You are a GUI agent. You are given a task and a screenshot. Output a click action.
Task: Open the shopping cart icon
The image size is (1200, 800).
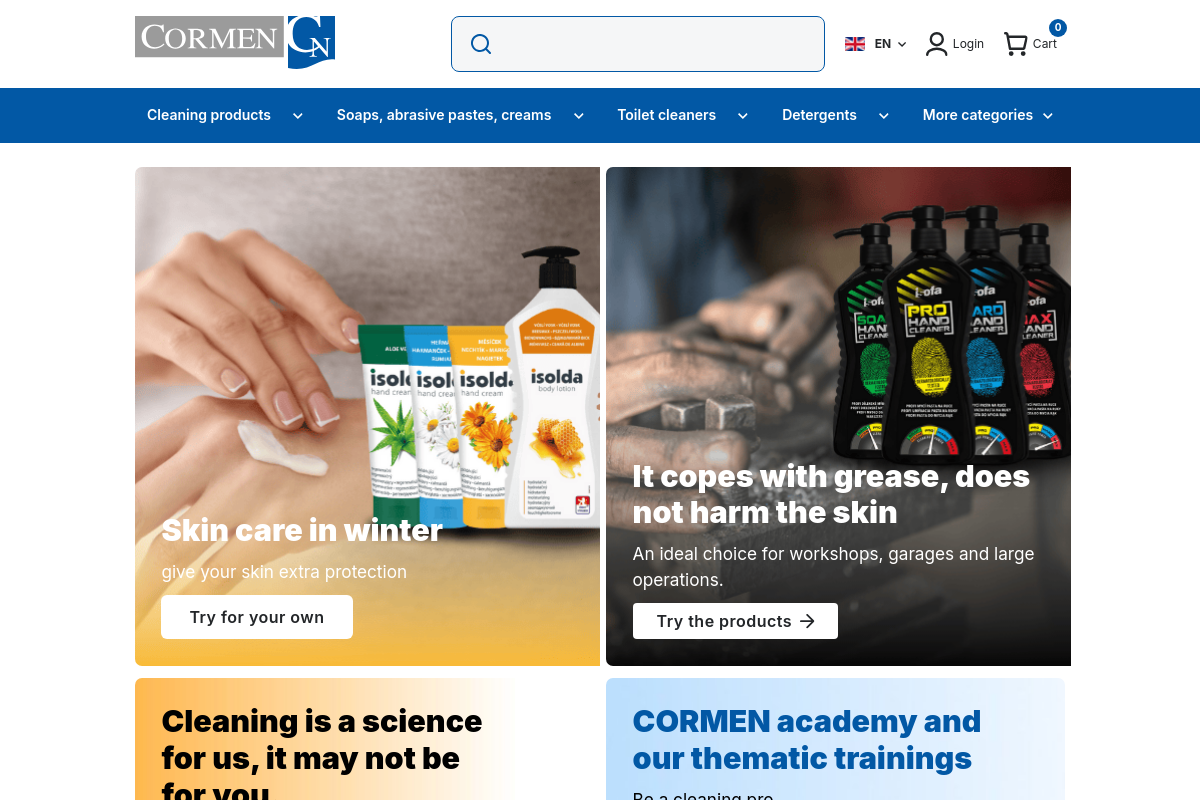click(1015, 44)
